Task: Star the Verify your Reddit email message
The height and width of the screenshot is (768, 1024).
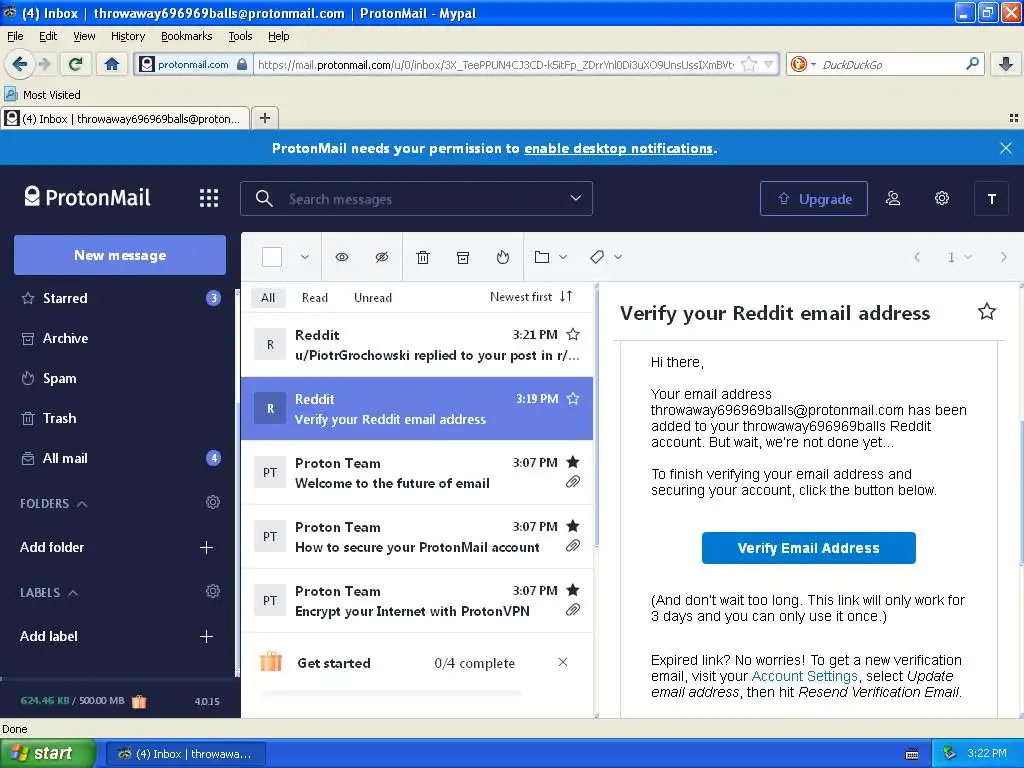Action: click(x=573, y=398)
